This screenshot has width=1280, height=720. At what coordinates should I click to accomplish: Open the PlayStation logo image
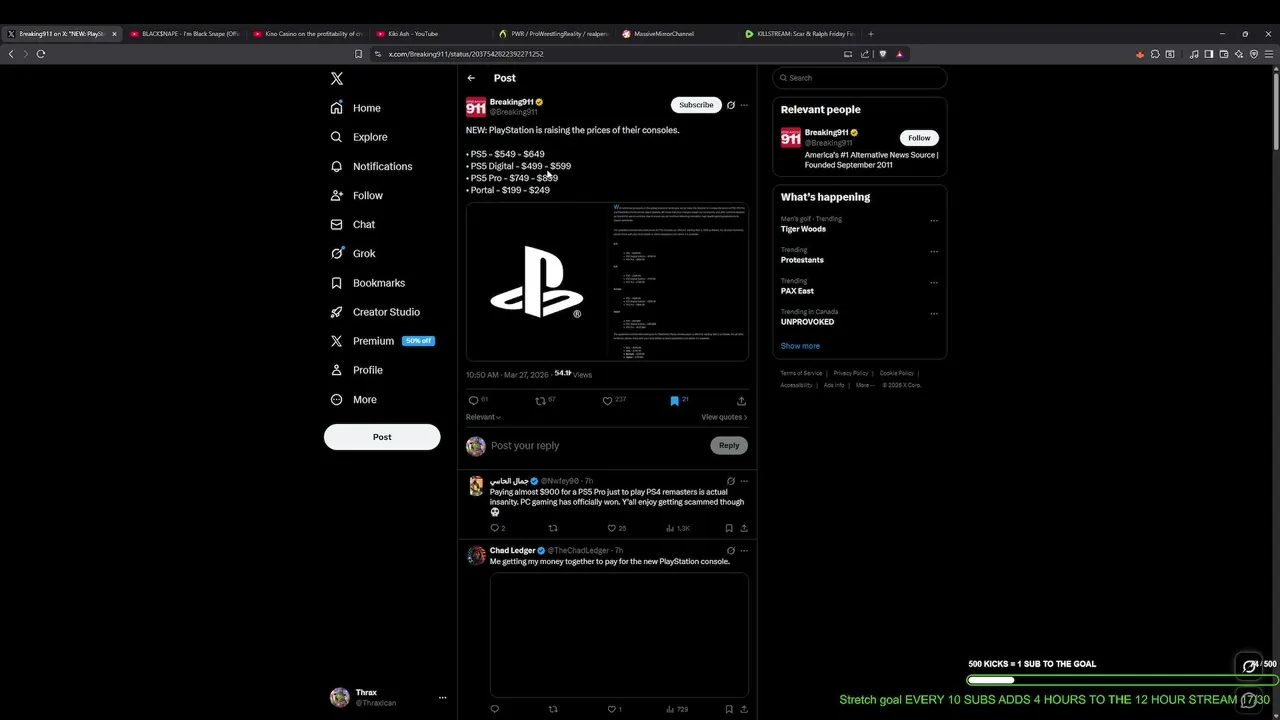click(537, 282)
